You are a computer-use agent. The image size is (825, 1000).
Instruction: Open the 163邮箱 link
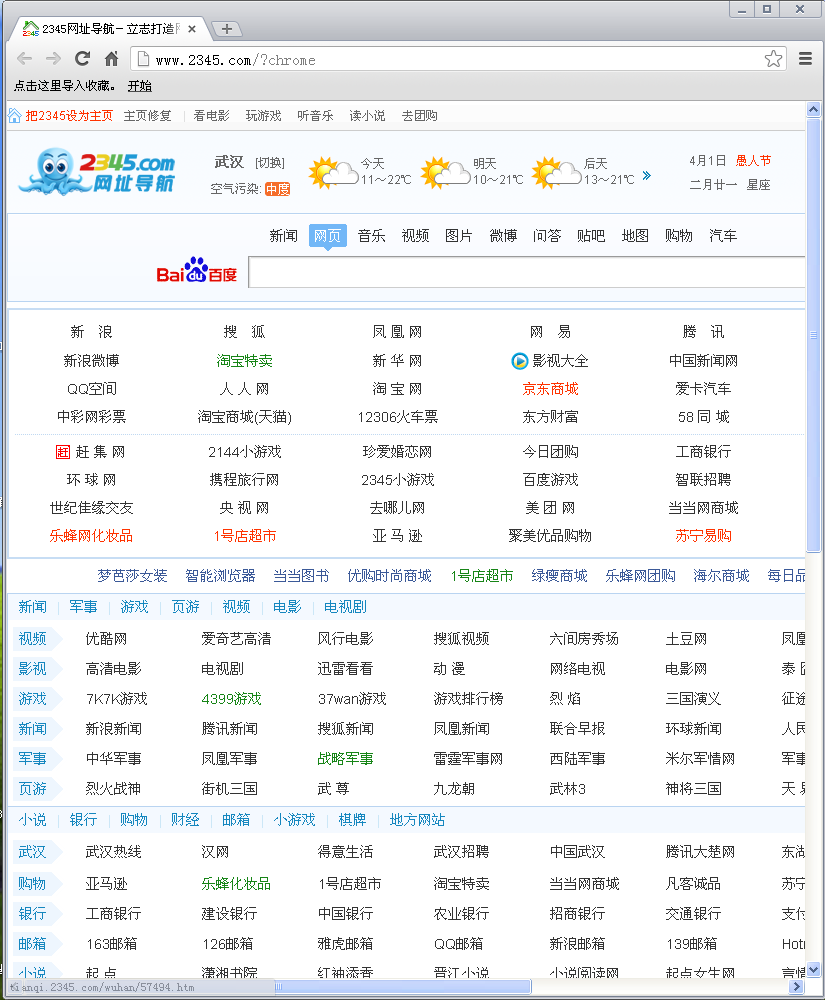tap(112, 944)
